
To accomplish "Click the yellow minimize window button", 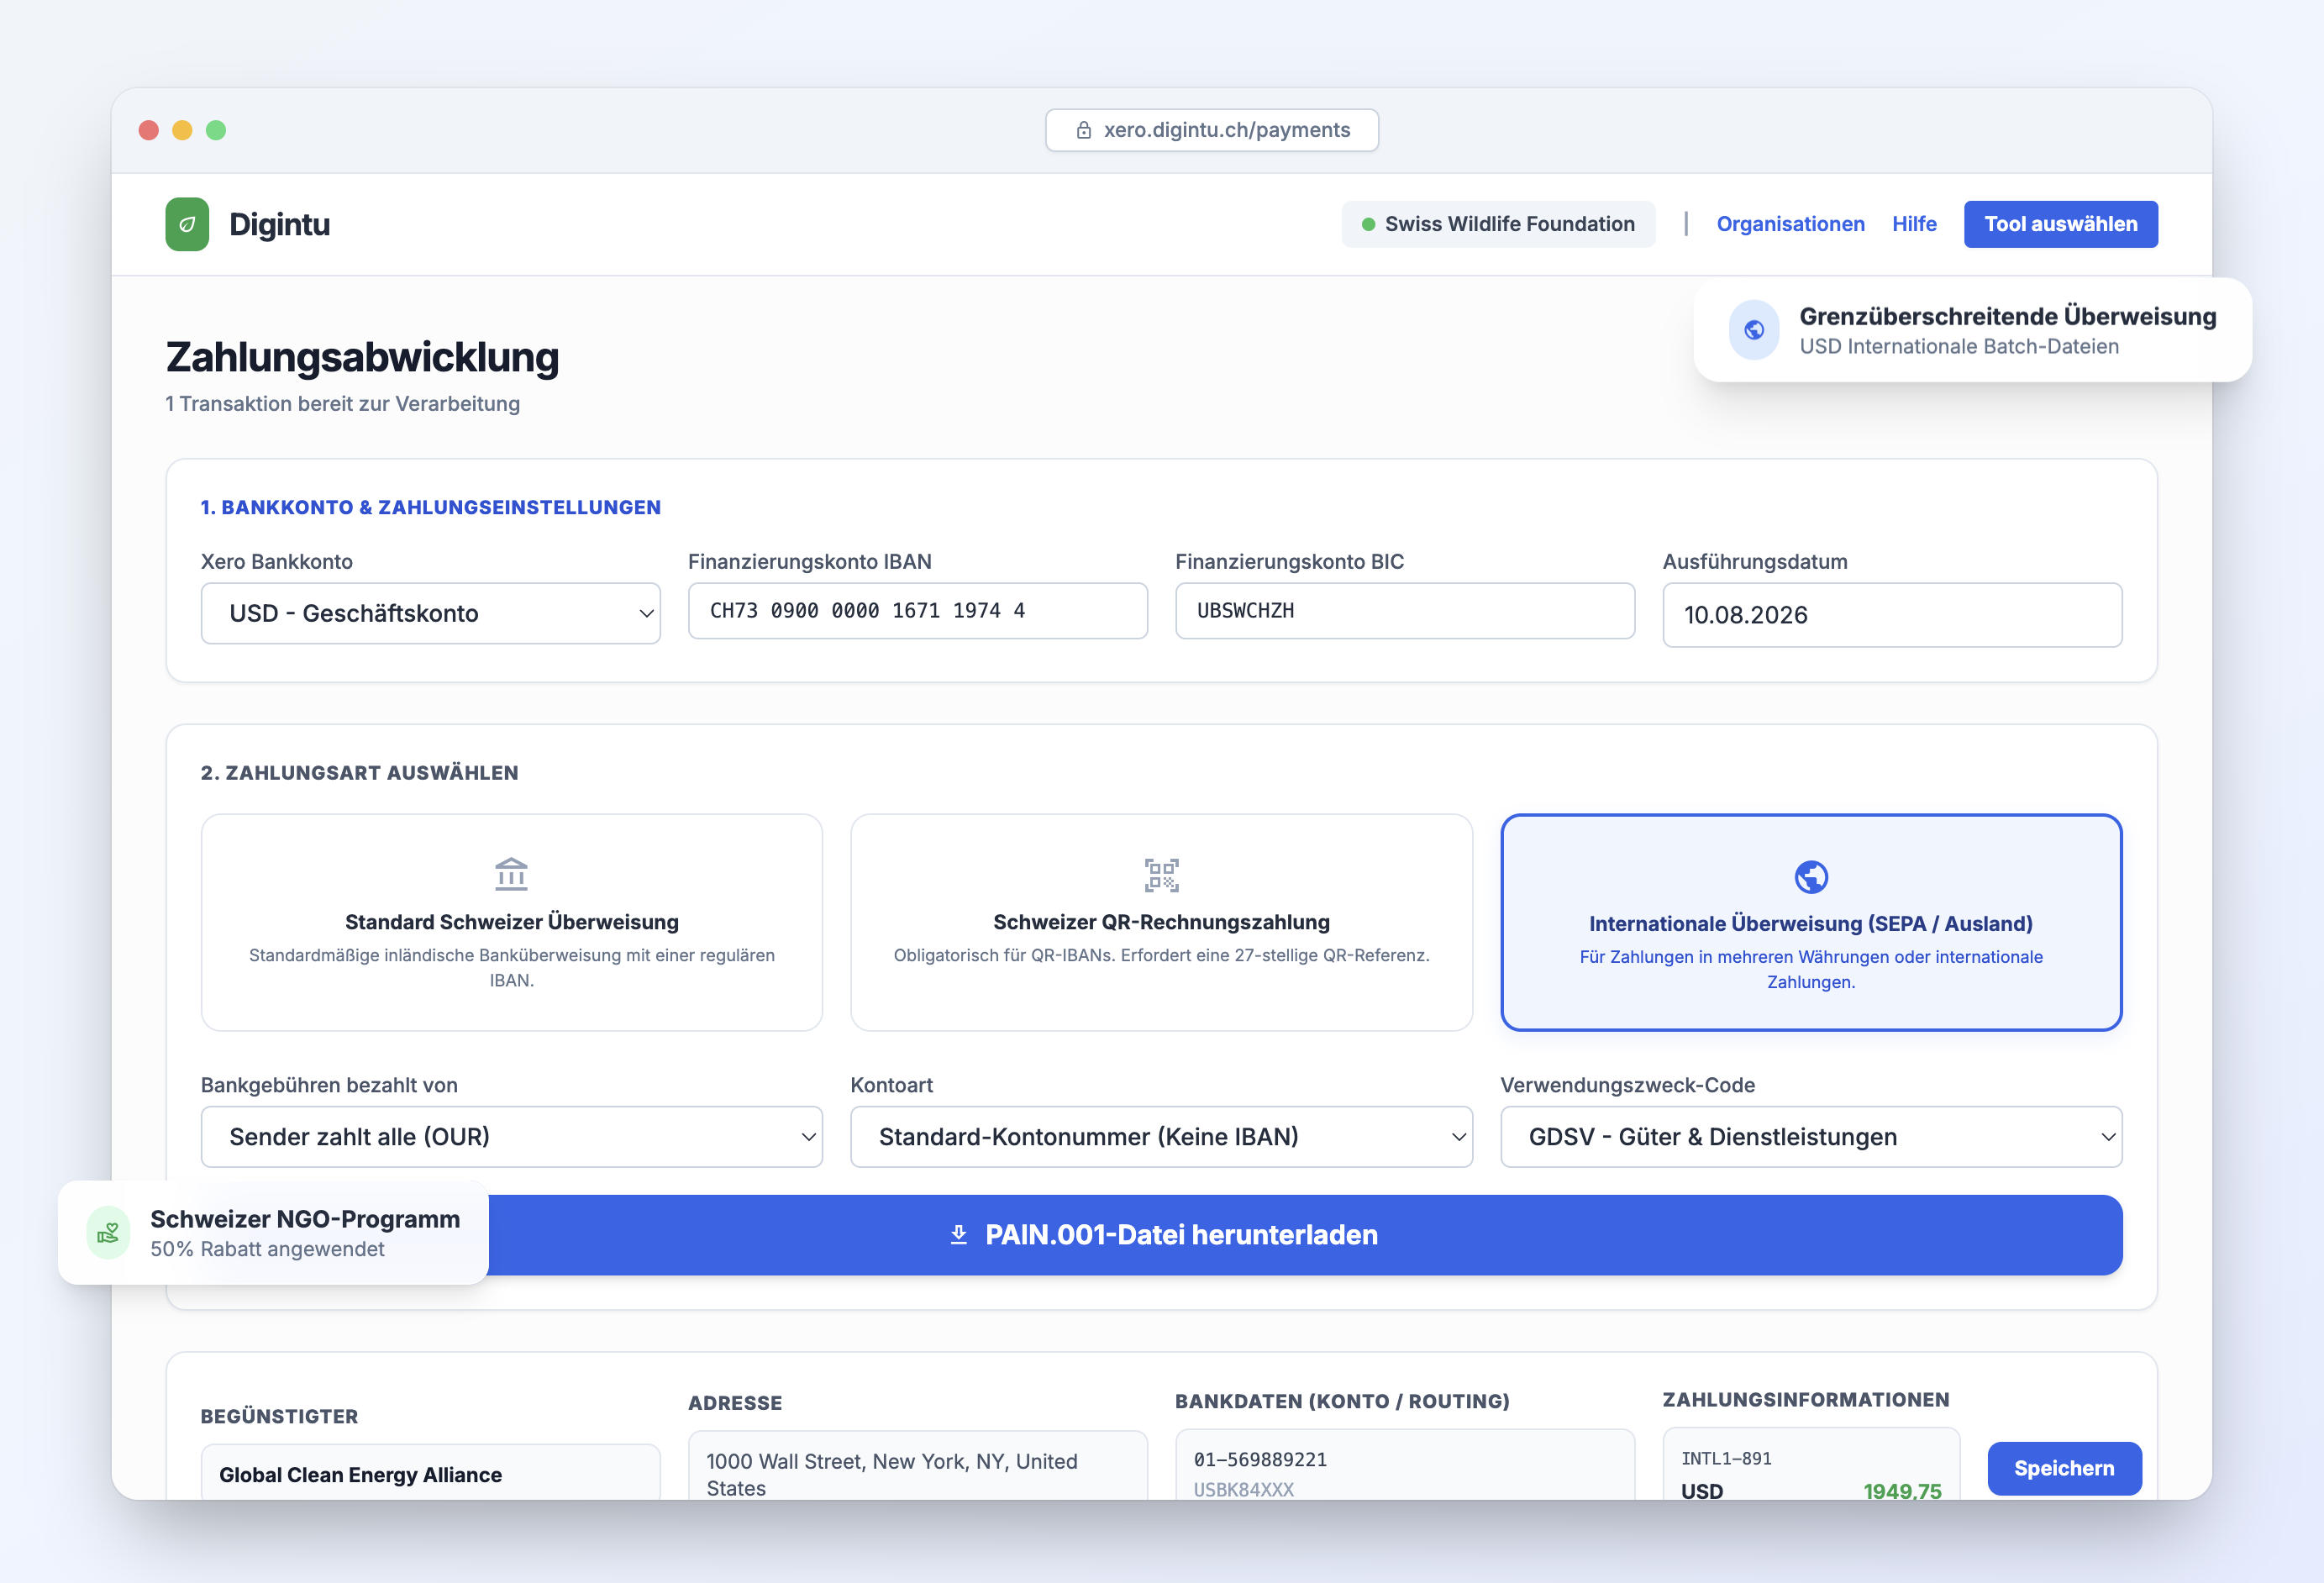I will [182, 130].
